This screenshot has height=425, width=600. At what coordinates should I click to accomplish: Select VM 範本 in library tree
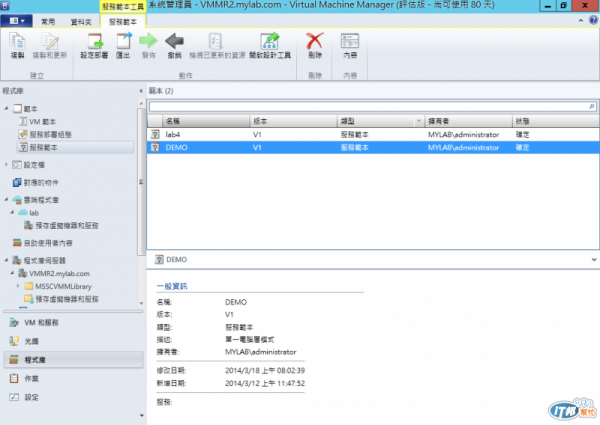pyautogui.click(x=42, y=122)
